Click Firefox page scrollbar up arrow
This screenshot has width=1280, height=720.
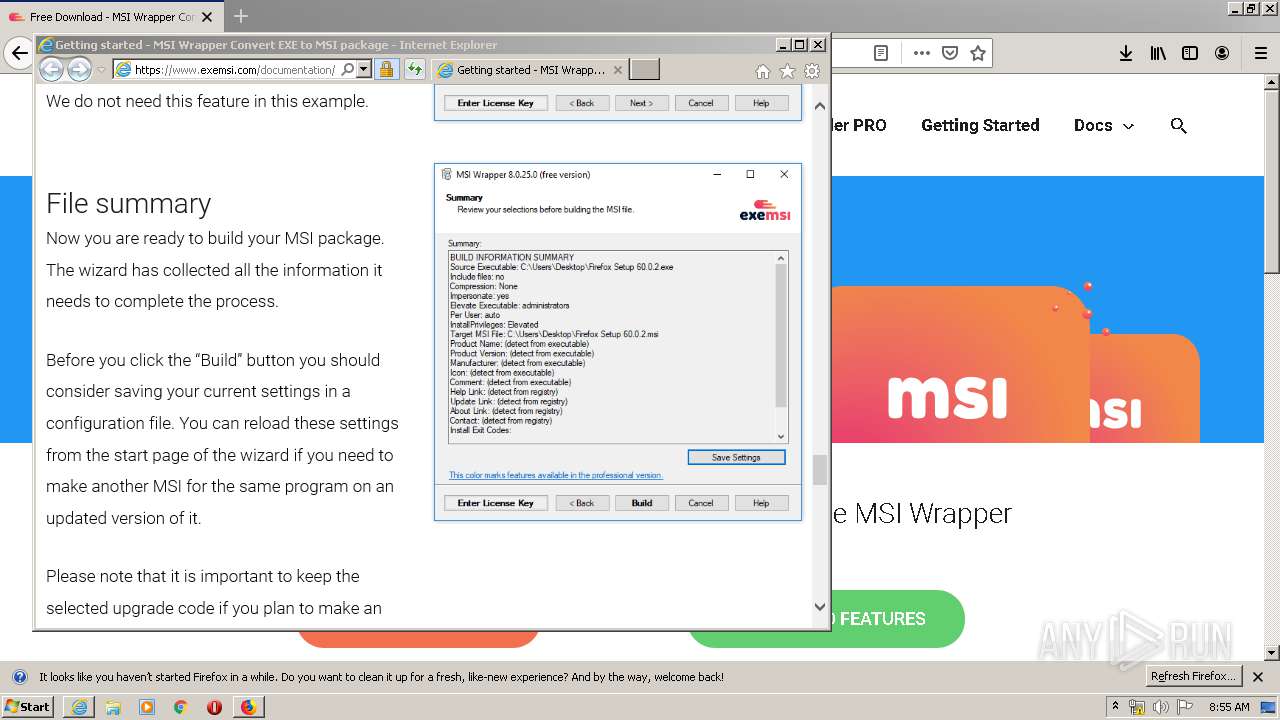1272,84
